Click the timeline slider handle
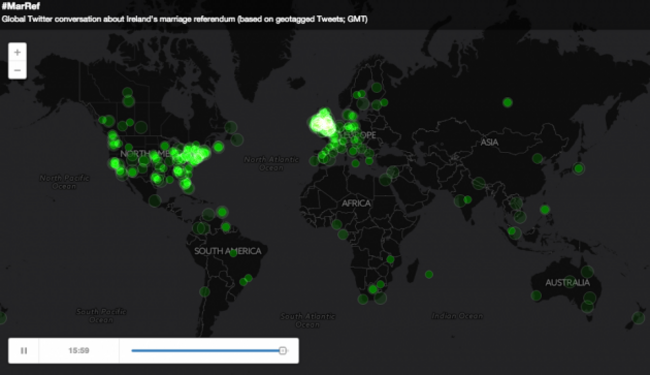 pyautogui.click(x=283, y=351)
